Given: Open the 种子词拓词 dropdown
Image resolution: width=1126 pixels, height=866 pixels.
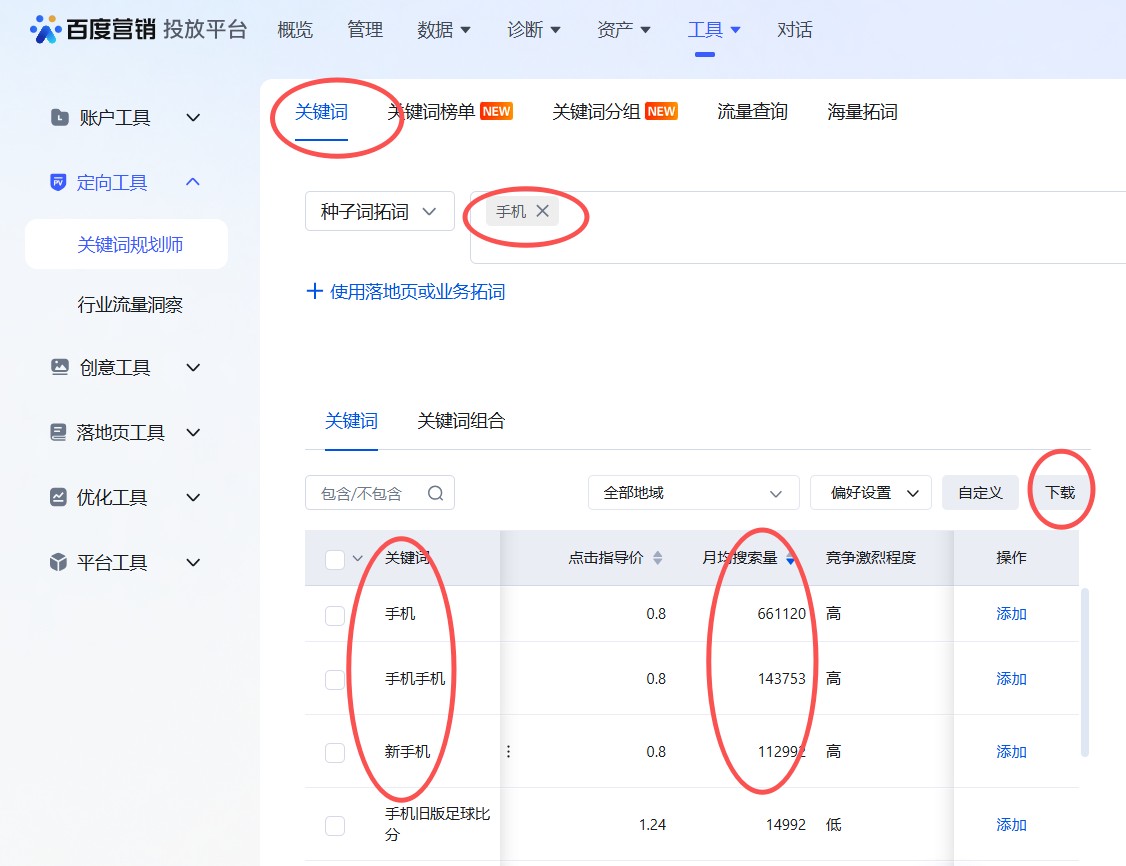Looking at the screenshot, I should (x=379, y=211).
